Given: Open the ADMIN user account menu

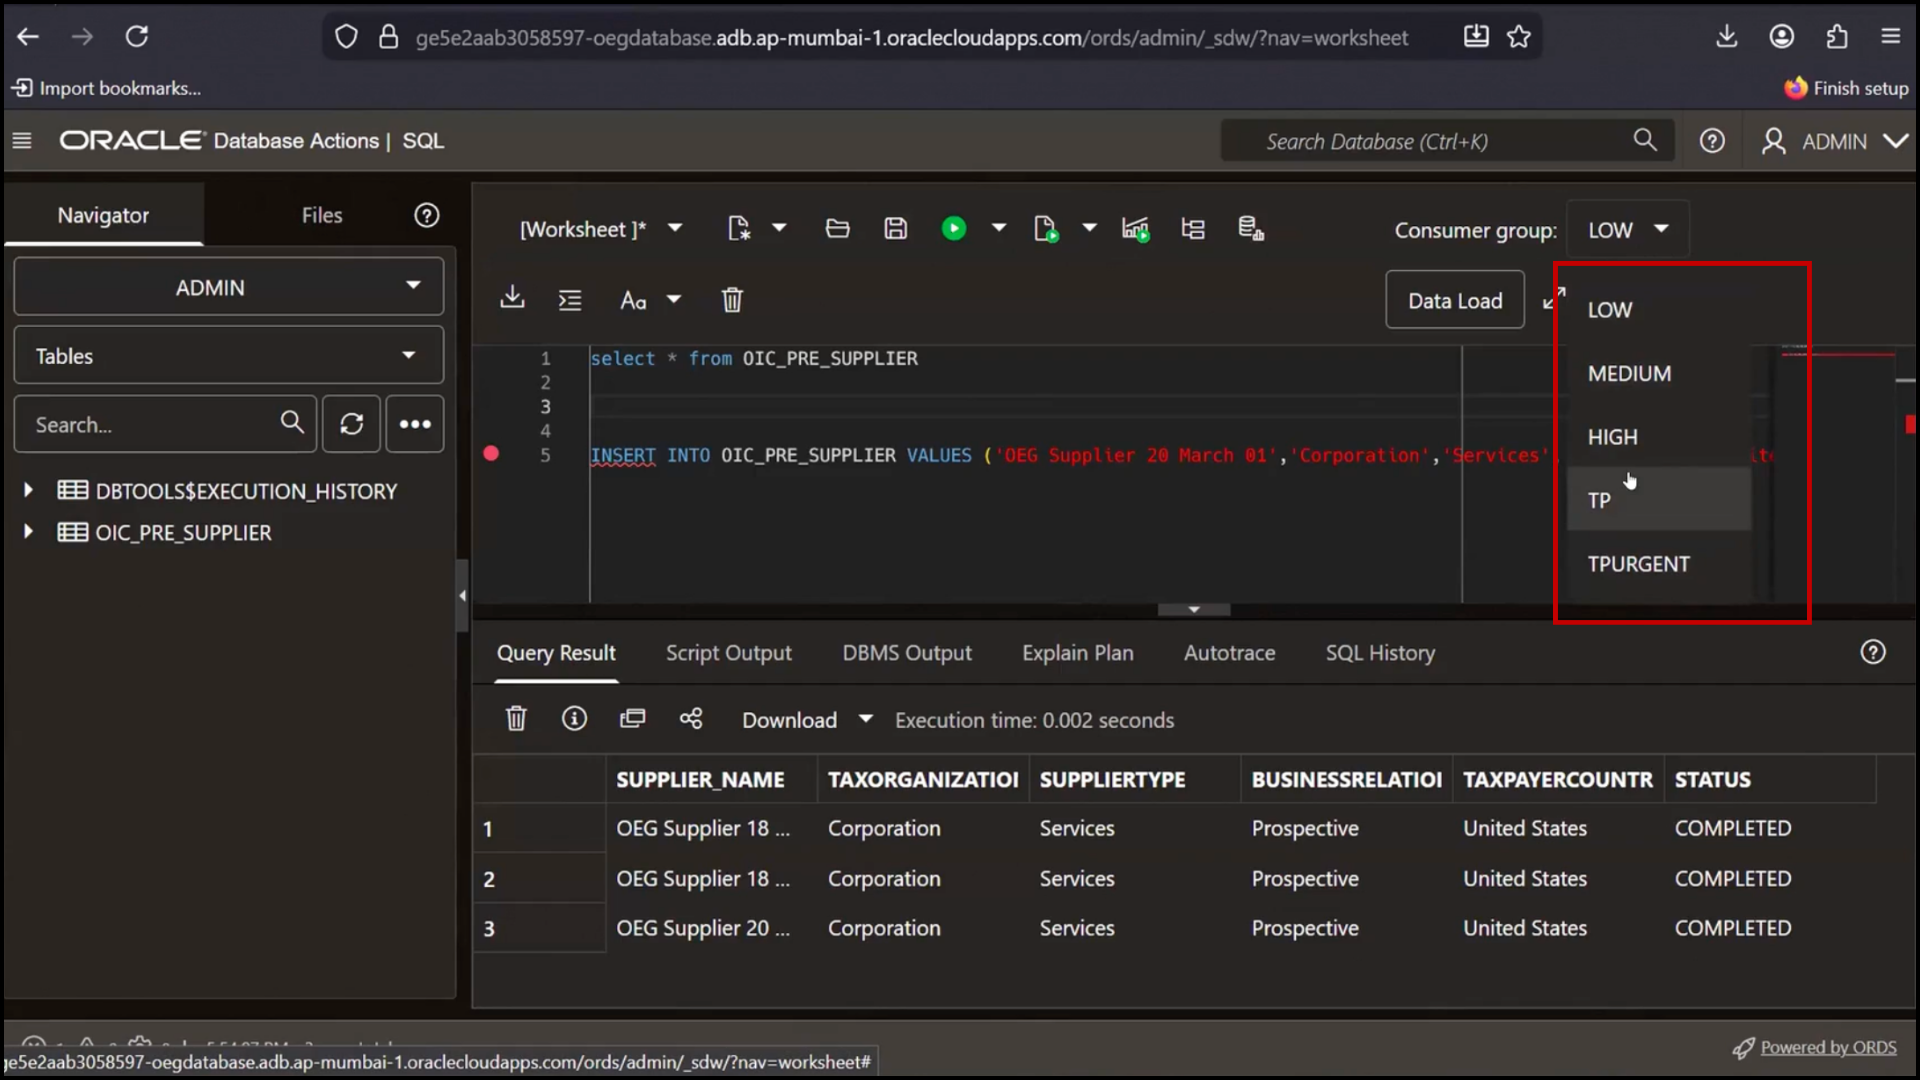Looking at the screenshot, I should pyautogui.click(x=1835, y=141).
